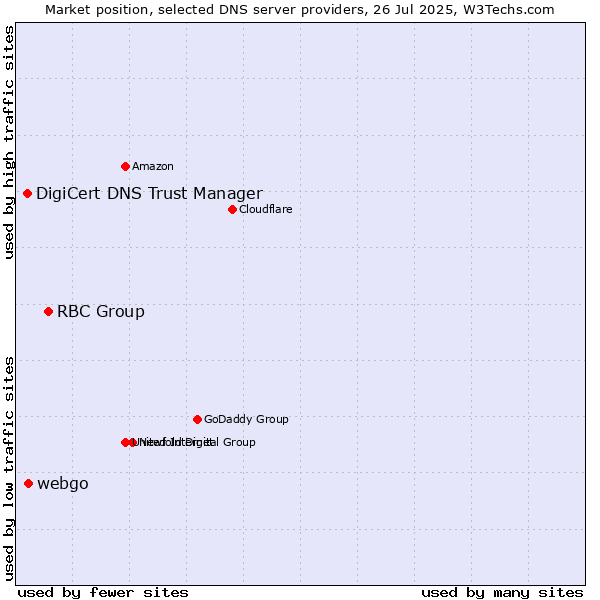Click the 'used by fewer sites' axis label
The height and width of the screenshot is (600, 600).
tap(103, 593)
